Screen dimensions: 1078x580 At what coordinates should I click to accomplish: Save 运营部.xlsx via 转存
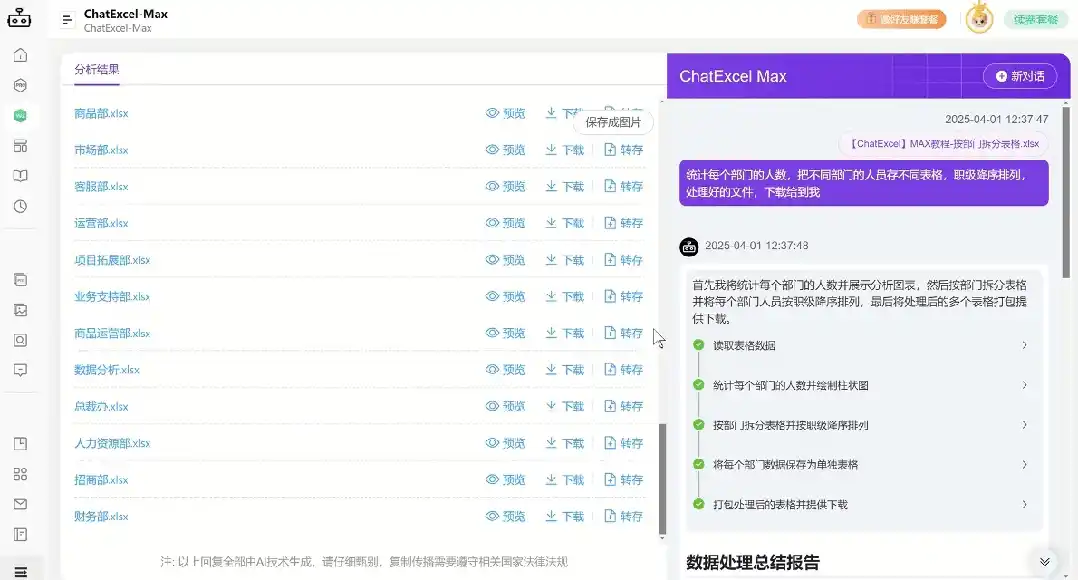point(624,223)
